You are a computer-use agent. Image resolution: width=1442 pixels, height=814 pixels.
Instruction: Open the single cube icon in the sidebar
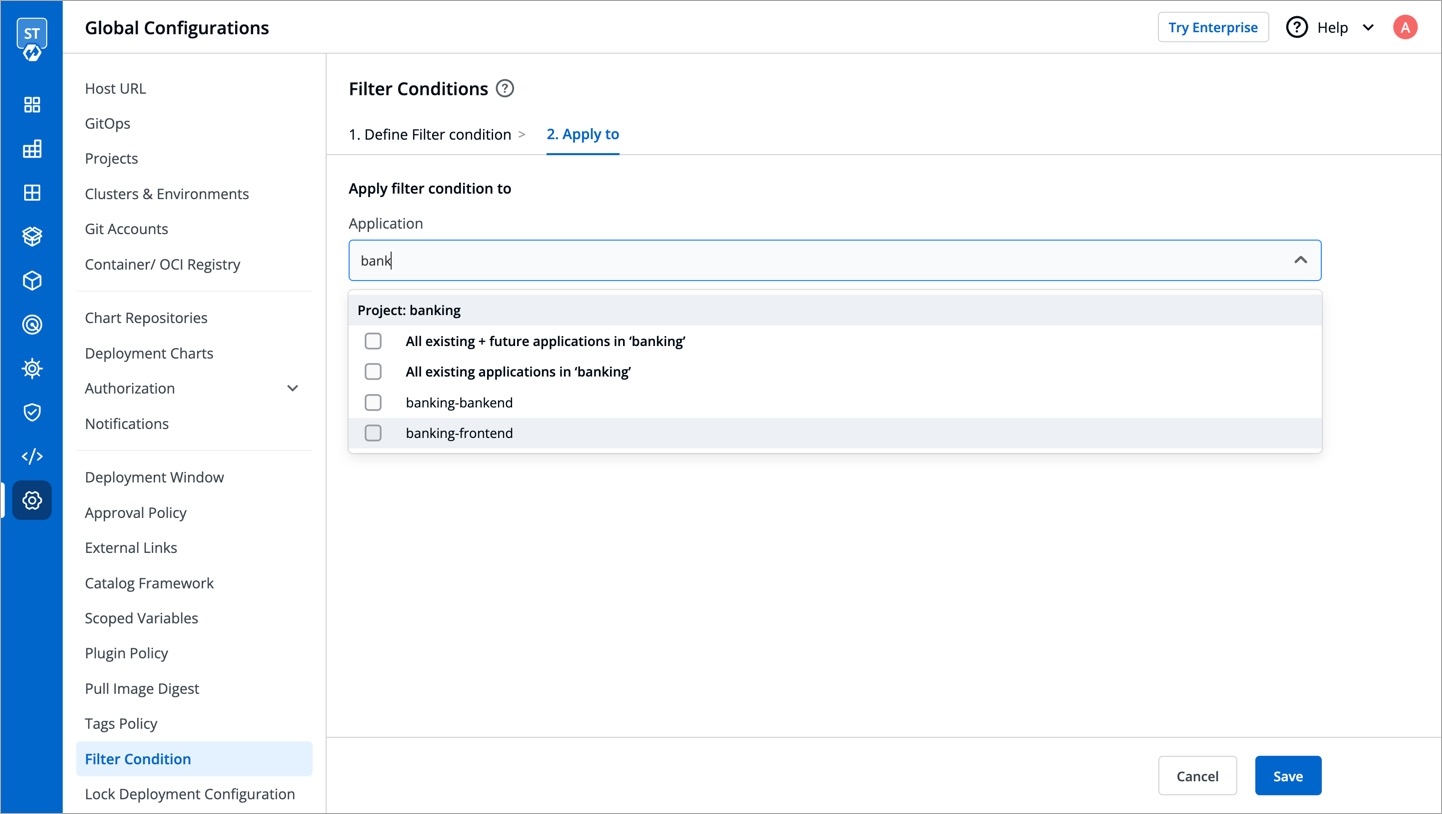32,281
